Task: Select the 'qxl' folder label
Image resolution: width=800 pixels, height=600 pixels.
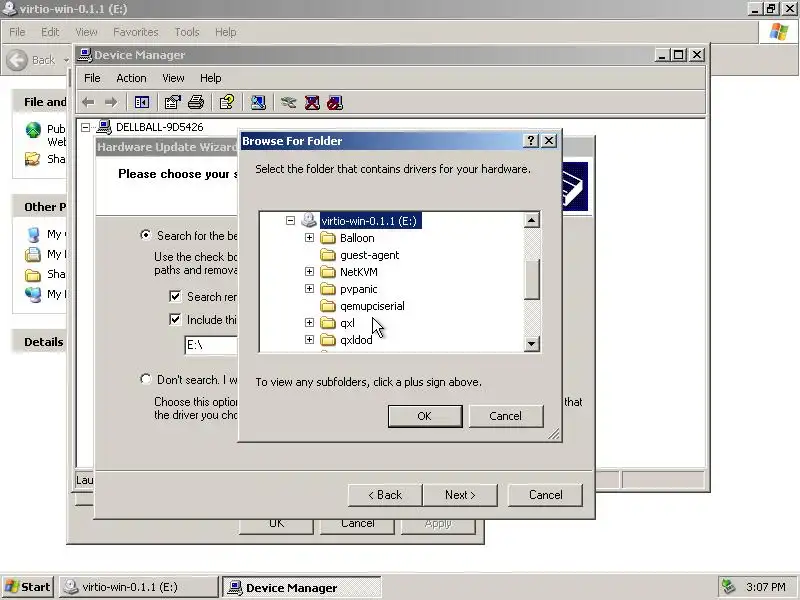Action: [x=347, y=323]
